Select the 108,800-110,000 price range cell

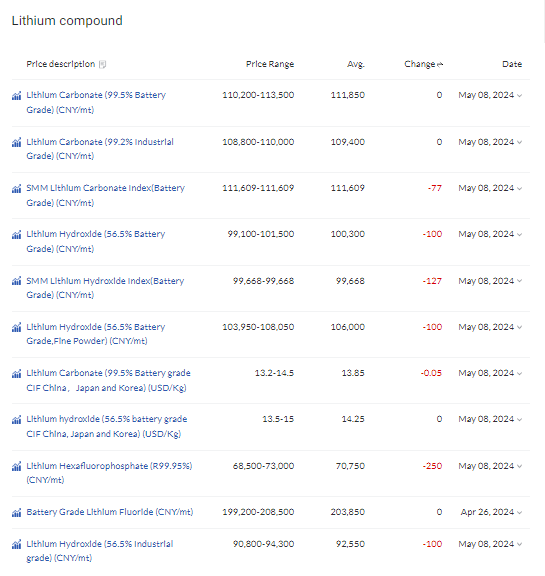[x=258, y=142]
